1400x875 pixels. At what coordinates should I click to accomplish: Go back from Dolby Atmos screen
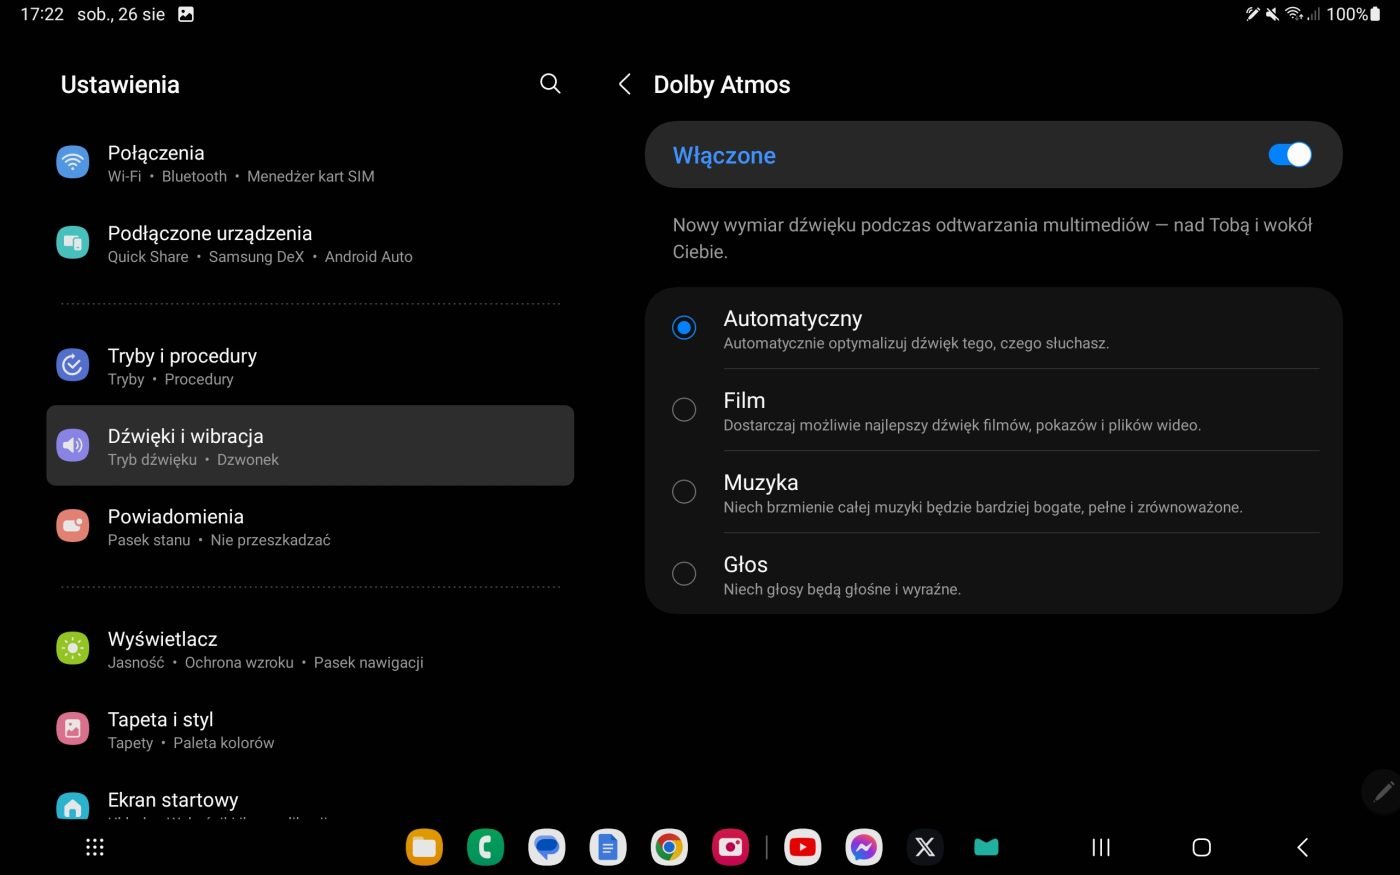[x=625, y=84]
